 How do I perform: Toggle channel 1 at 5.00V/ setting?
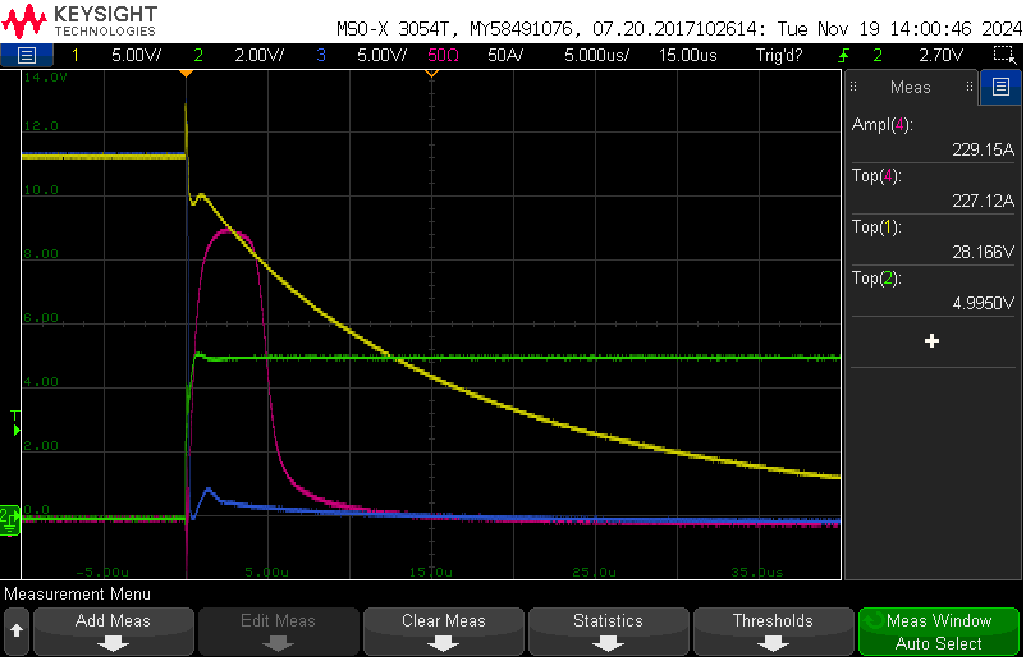(x=118, y=55)
